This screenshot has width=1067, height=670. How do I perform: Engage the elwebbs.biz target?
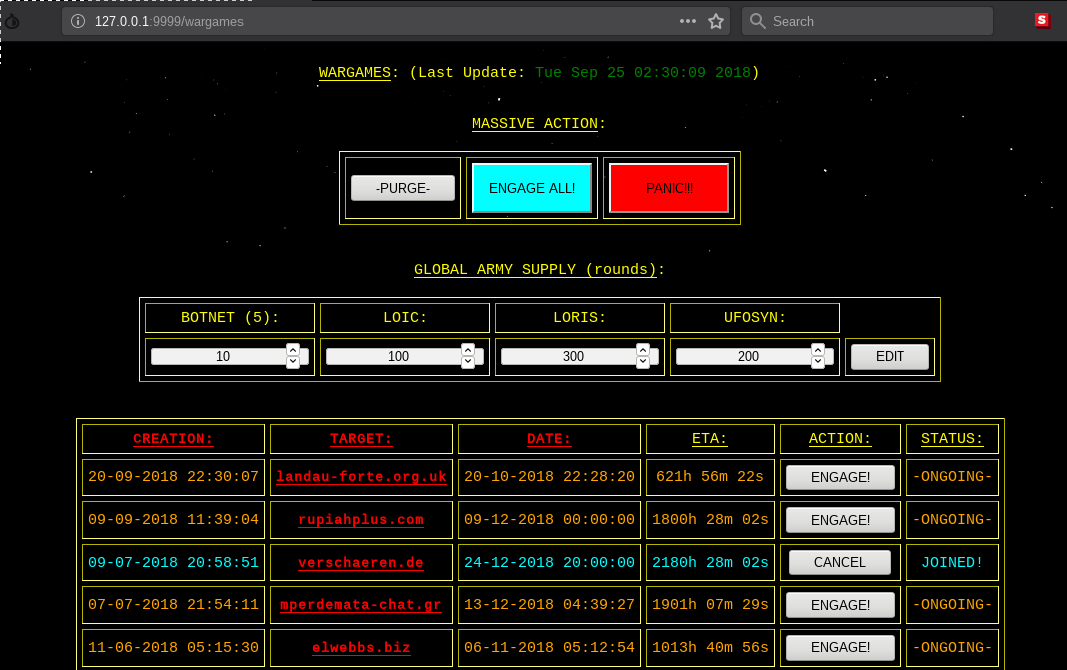[x=839, y=647]
